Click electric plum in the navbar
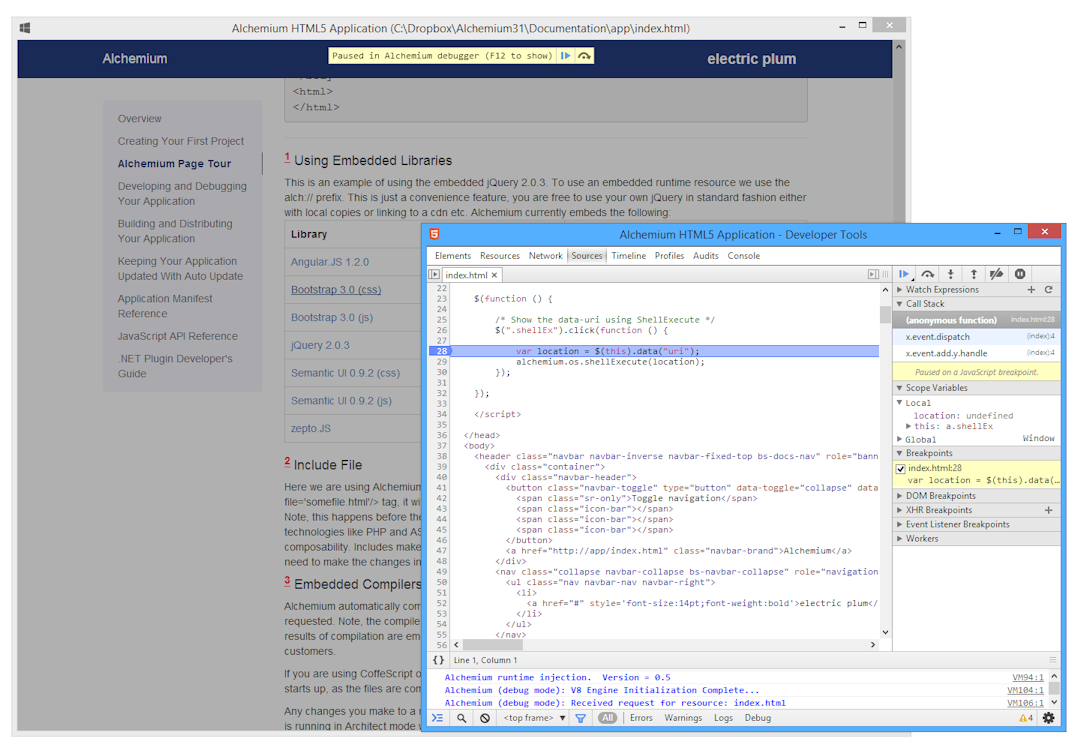 (x=751, y=59)
